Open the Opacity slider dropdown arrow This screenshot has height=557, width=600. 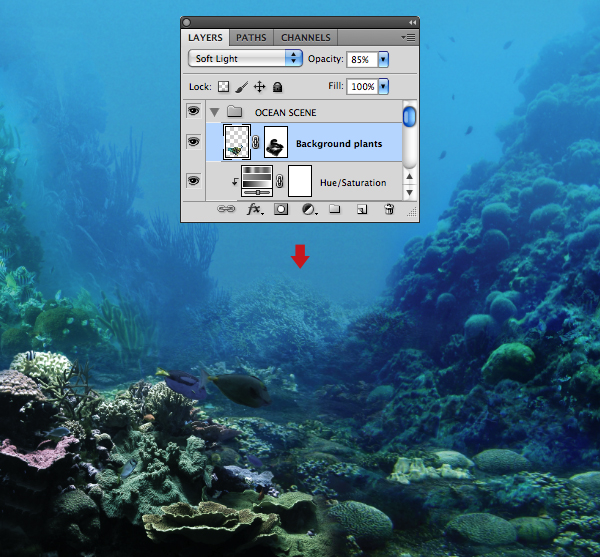click(x=383, y=59)
